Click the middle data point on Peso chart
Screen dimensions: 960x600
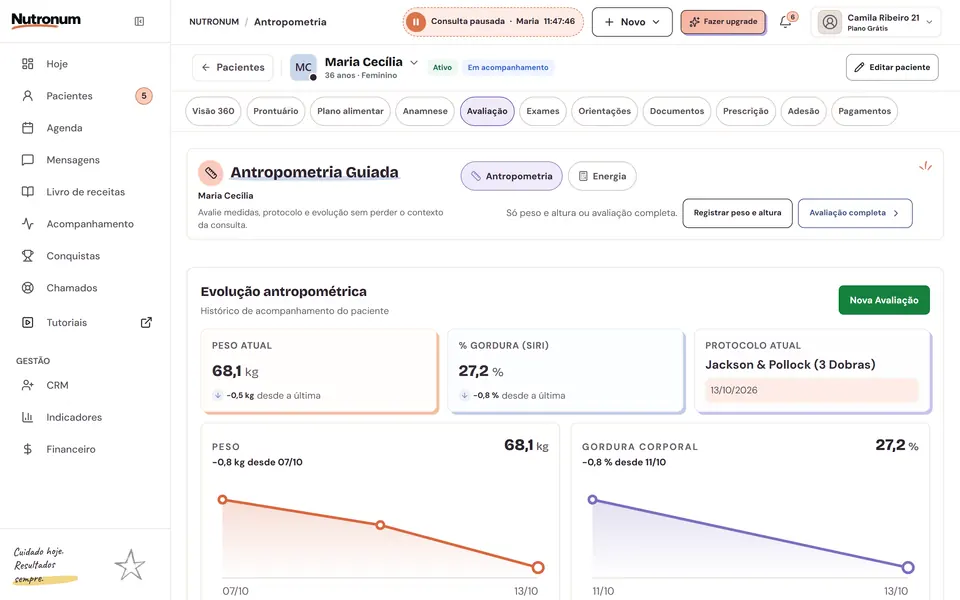380,525
